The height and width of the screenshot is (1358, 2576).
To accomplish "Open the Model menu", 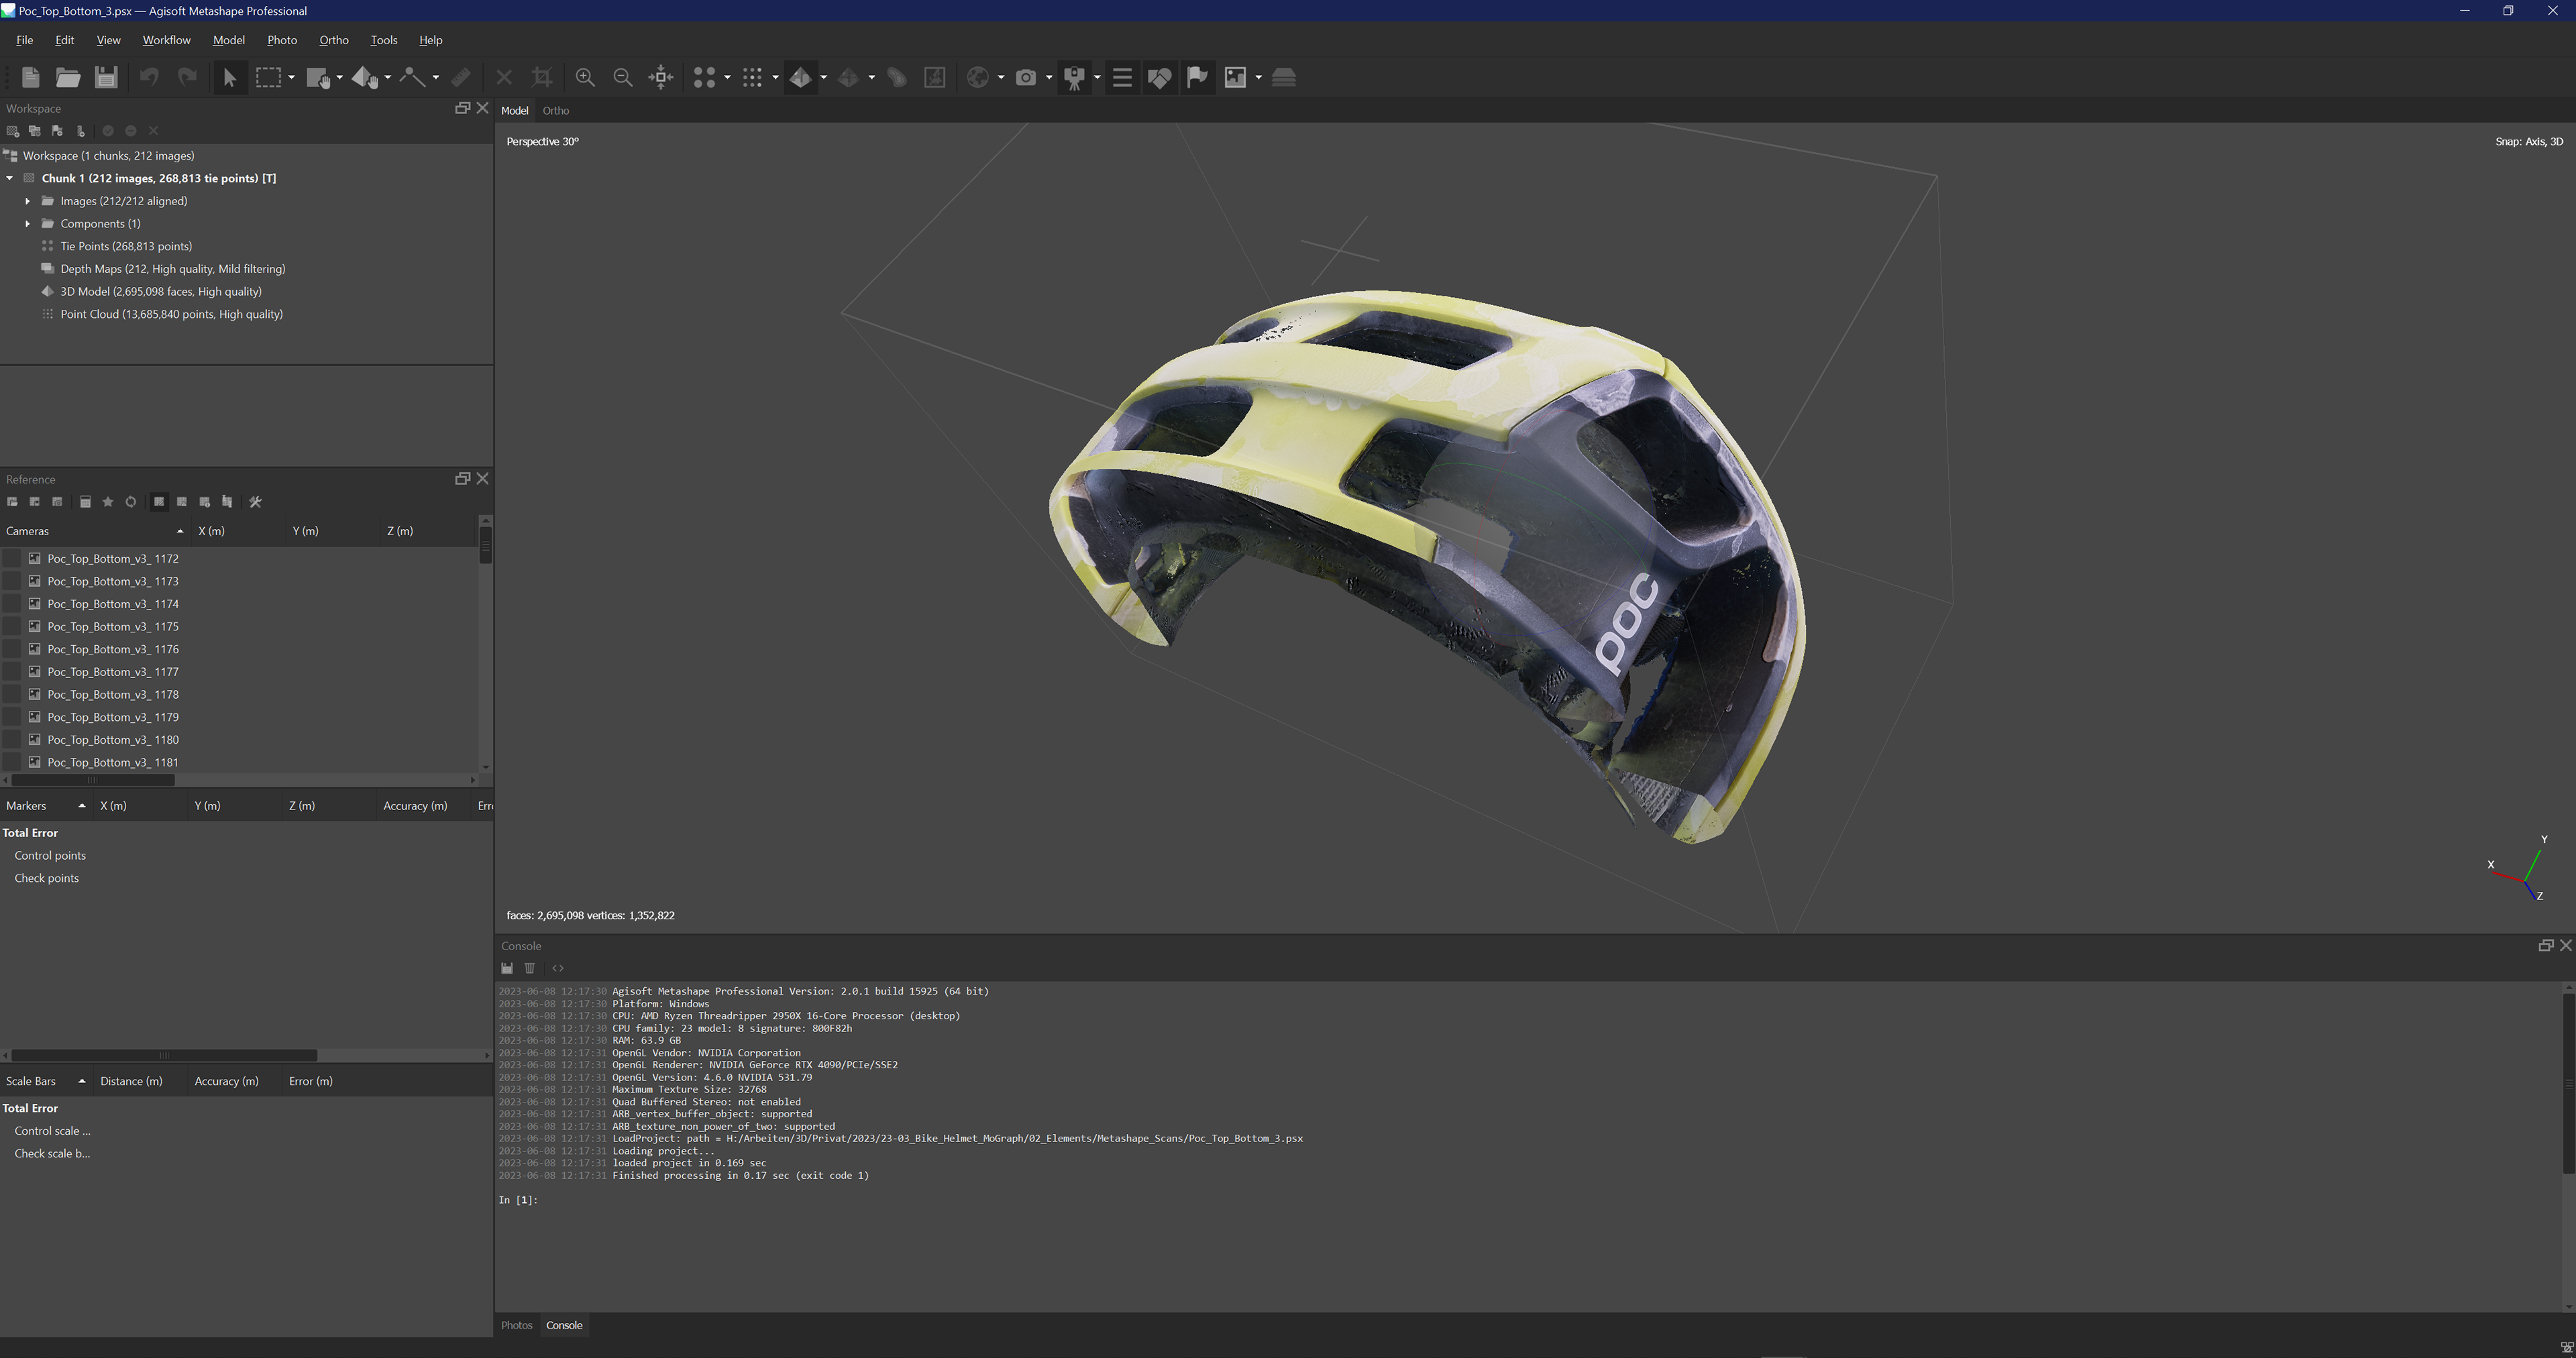I will point(229,40).
